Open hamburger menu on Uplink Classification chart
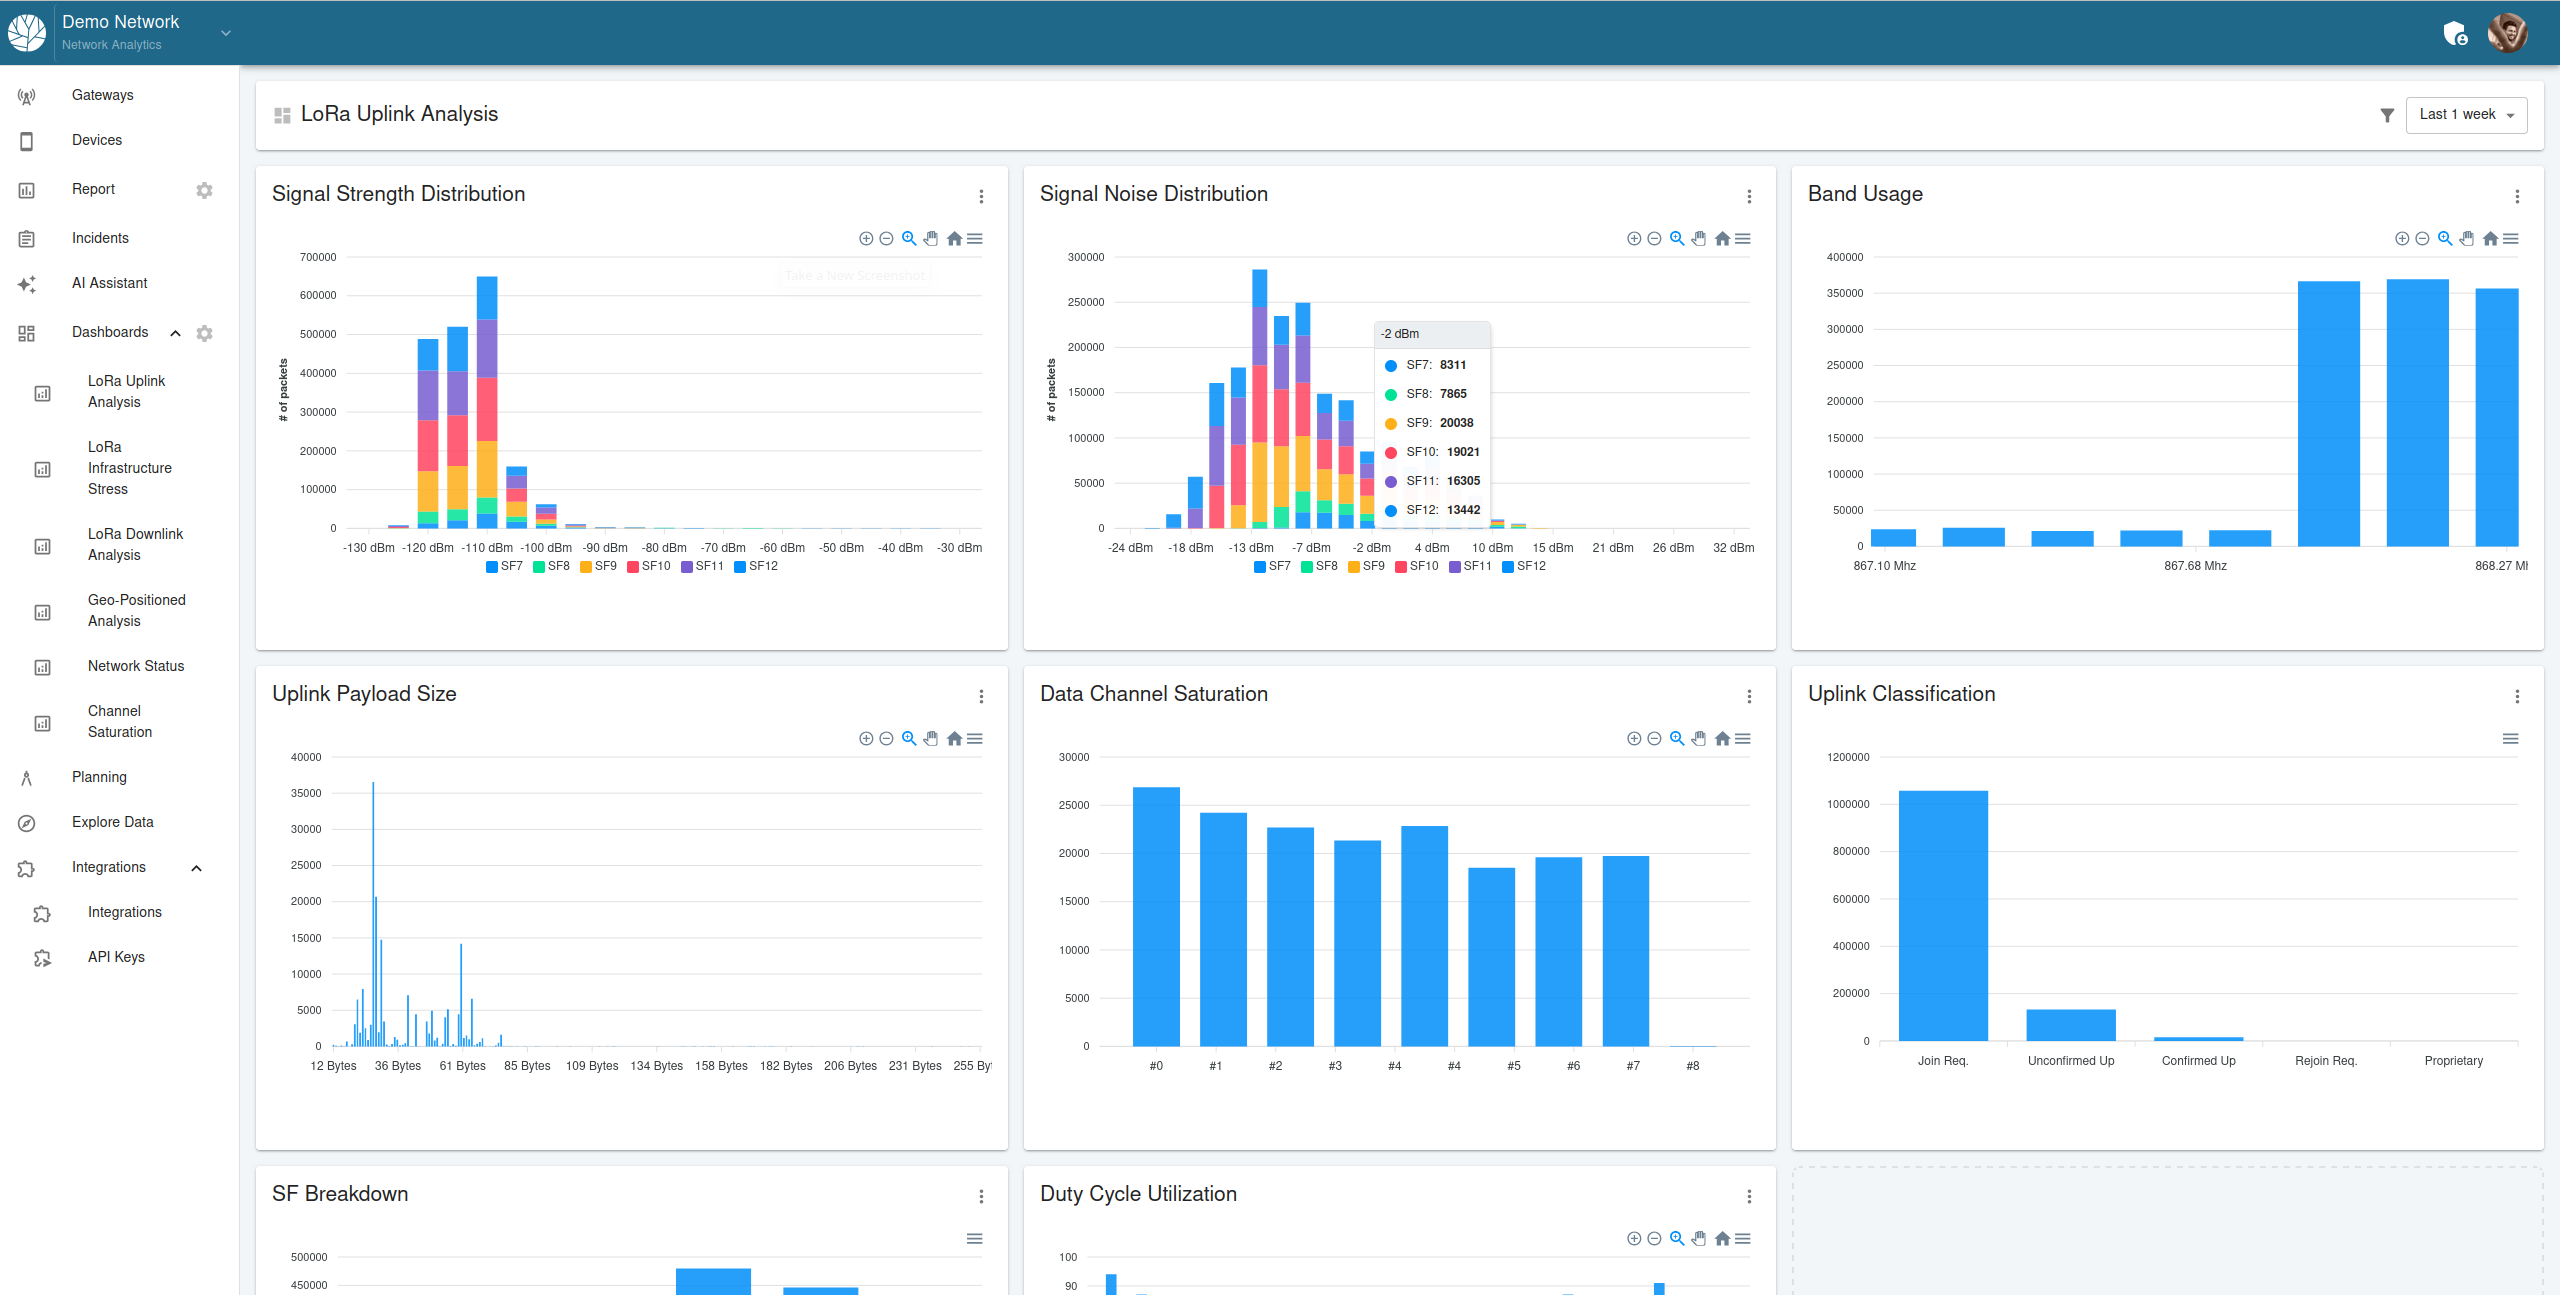This screenshot has height=1295, width=2560. pyautogui.click(x=2510, y=738)
